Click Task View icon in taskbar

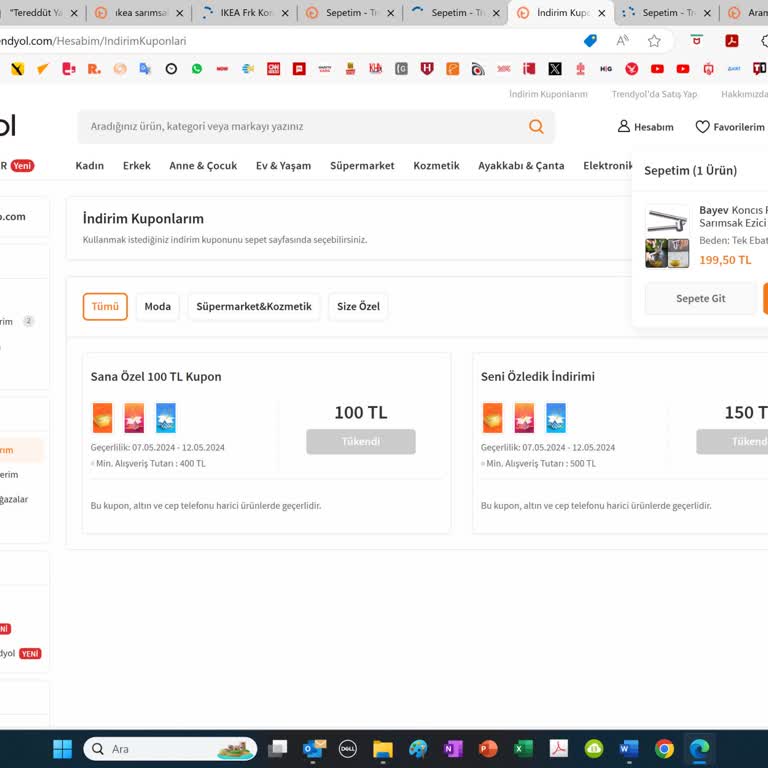[x=278, y=748]
